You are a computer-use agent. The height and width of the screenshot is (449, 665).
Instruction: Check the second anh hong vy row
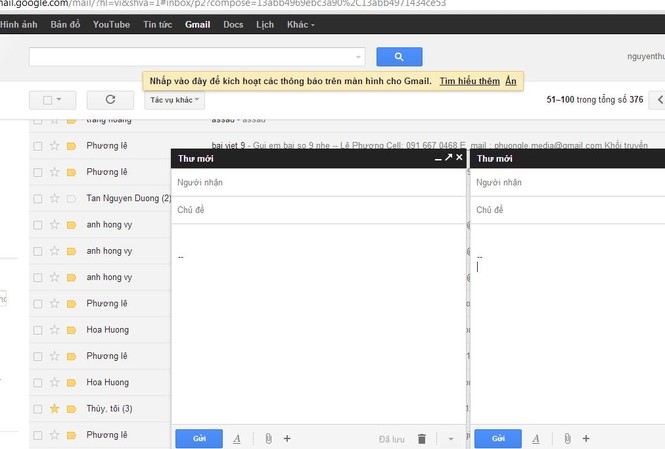(38, 251)
